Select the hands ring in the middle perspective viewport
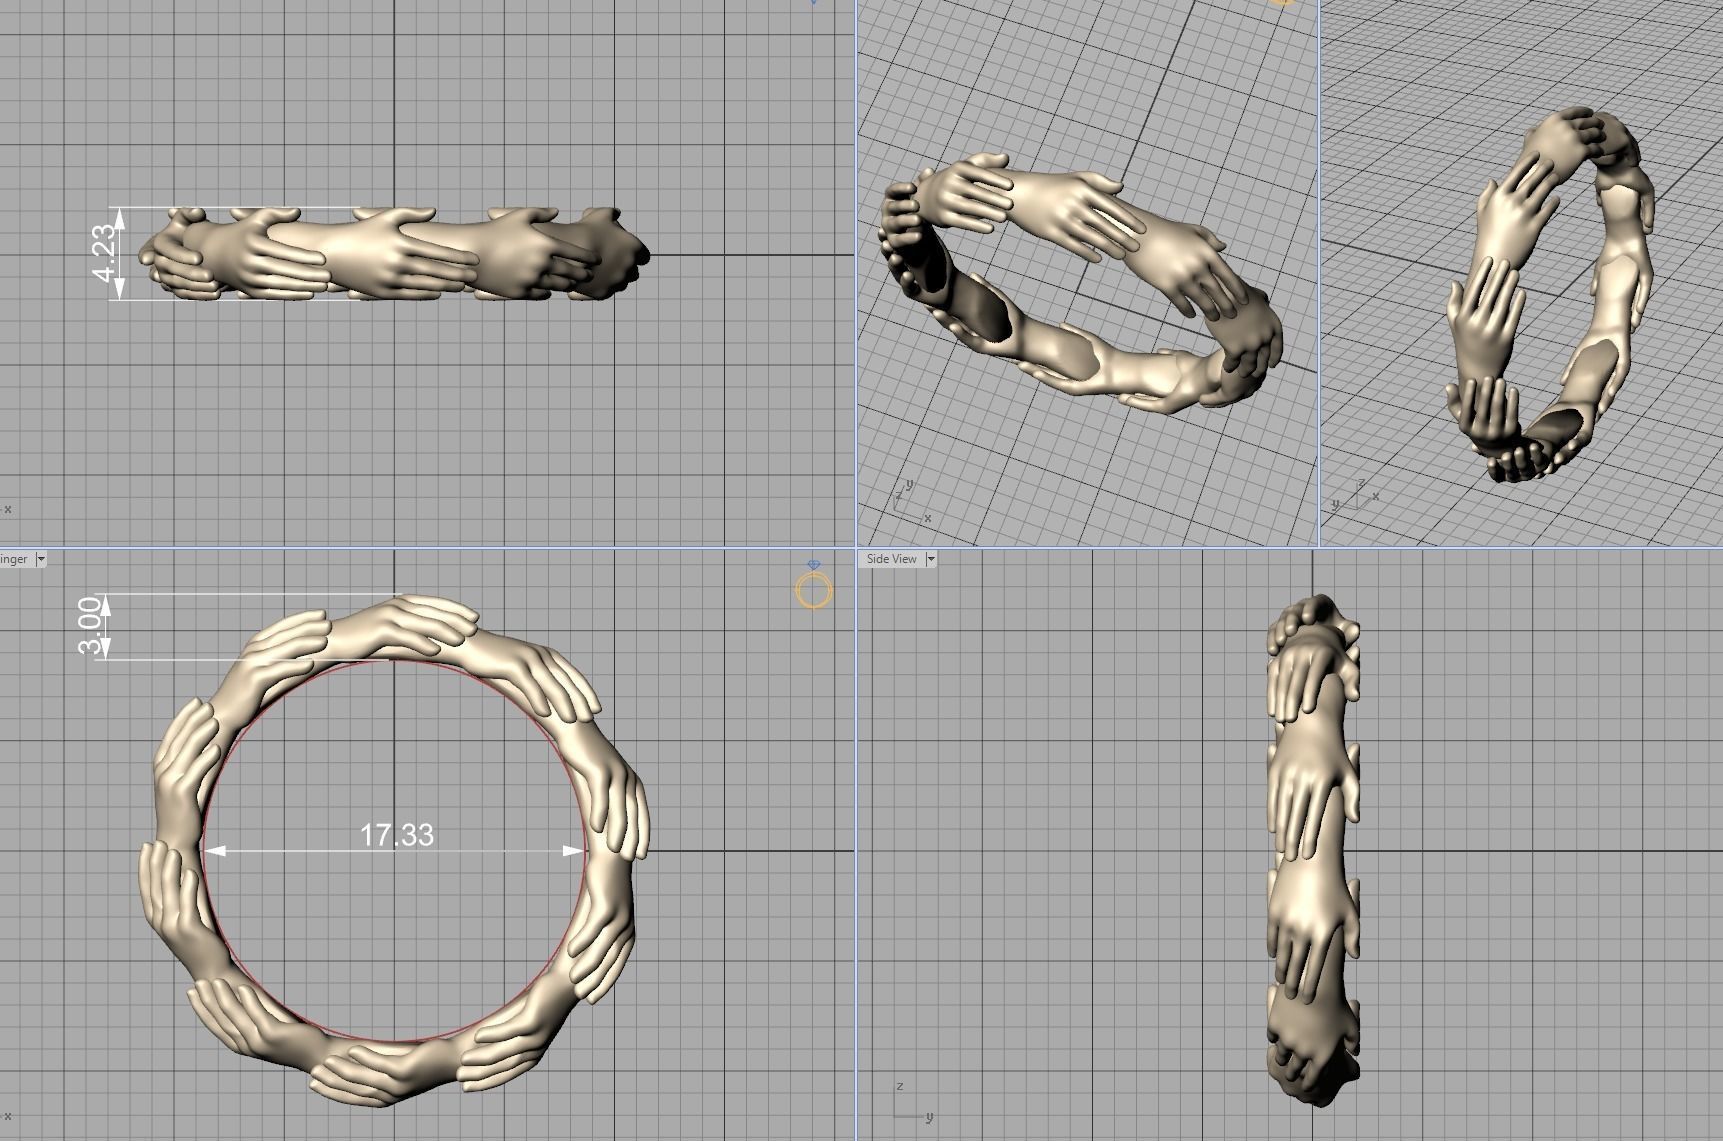The height and width of the screenshot is (1141, 1723). pos(1082,283)
